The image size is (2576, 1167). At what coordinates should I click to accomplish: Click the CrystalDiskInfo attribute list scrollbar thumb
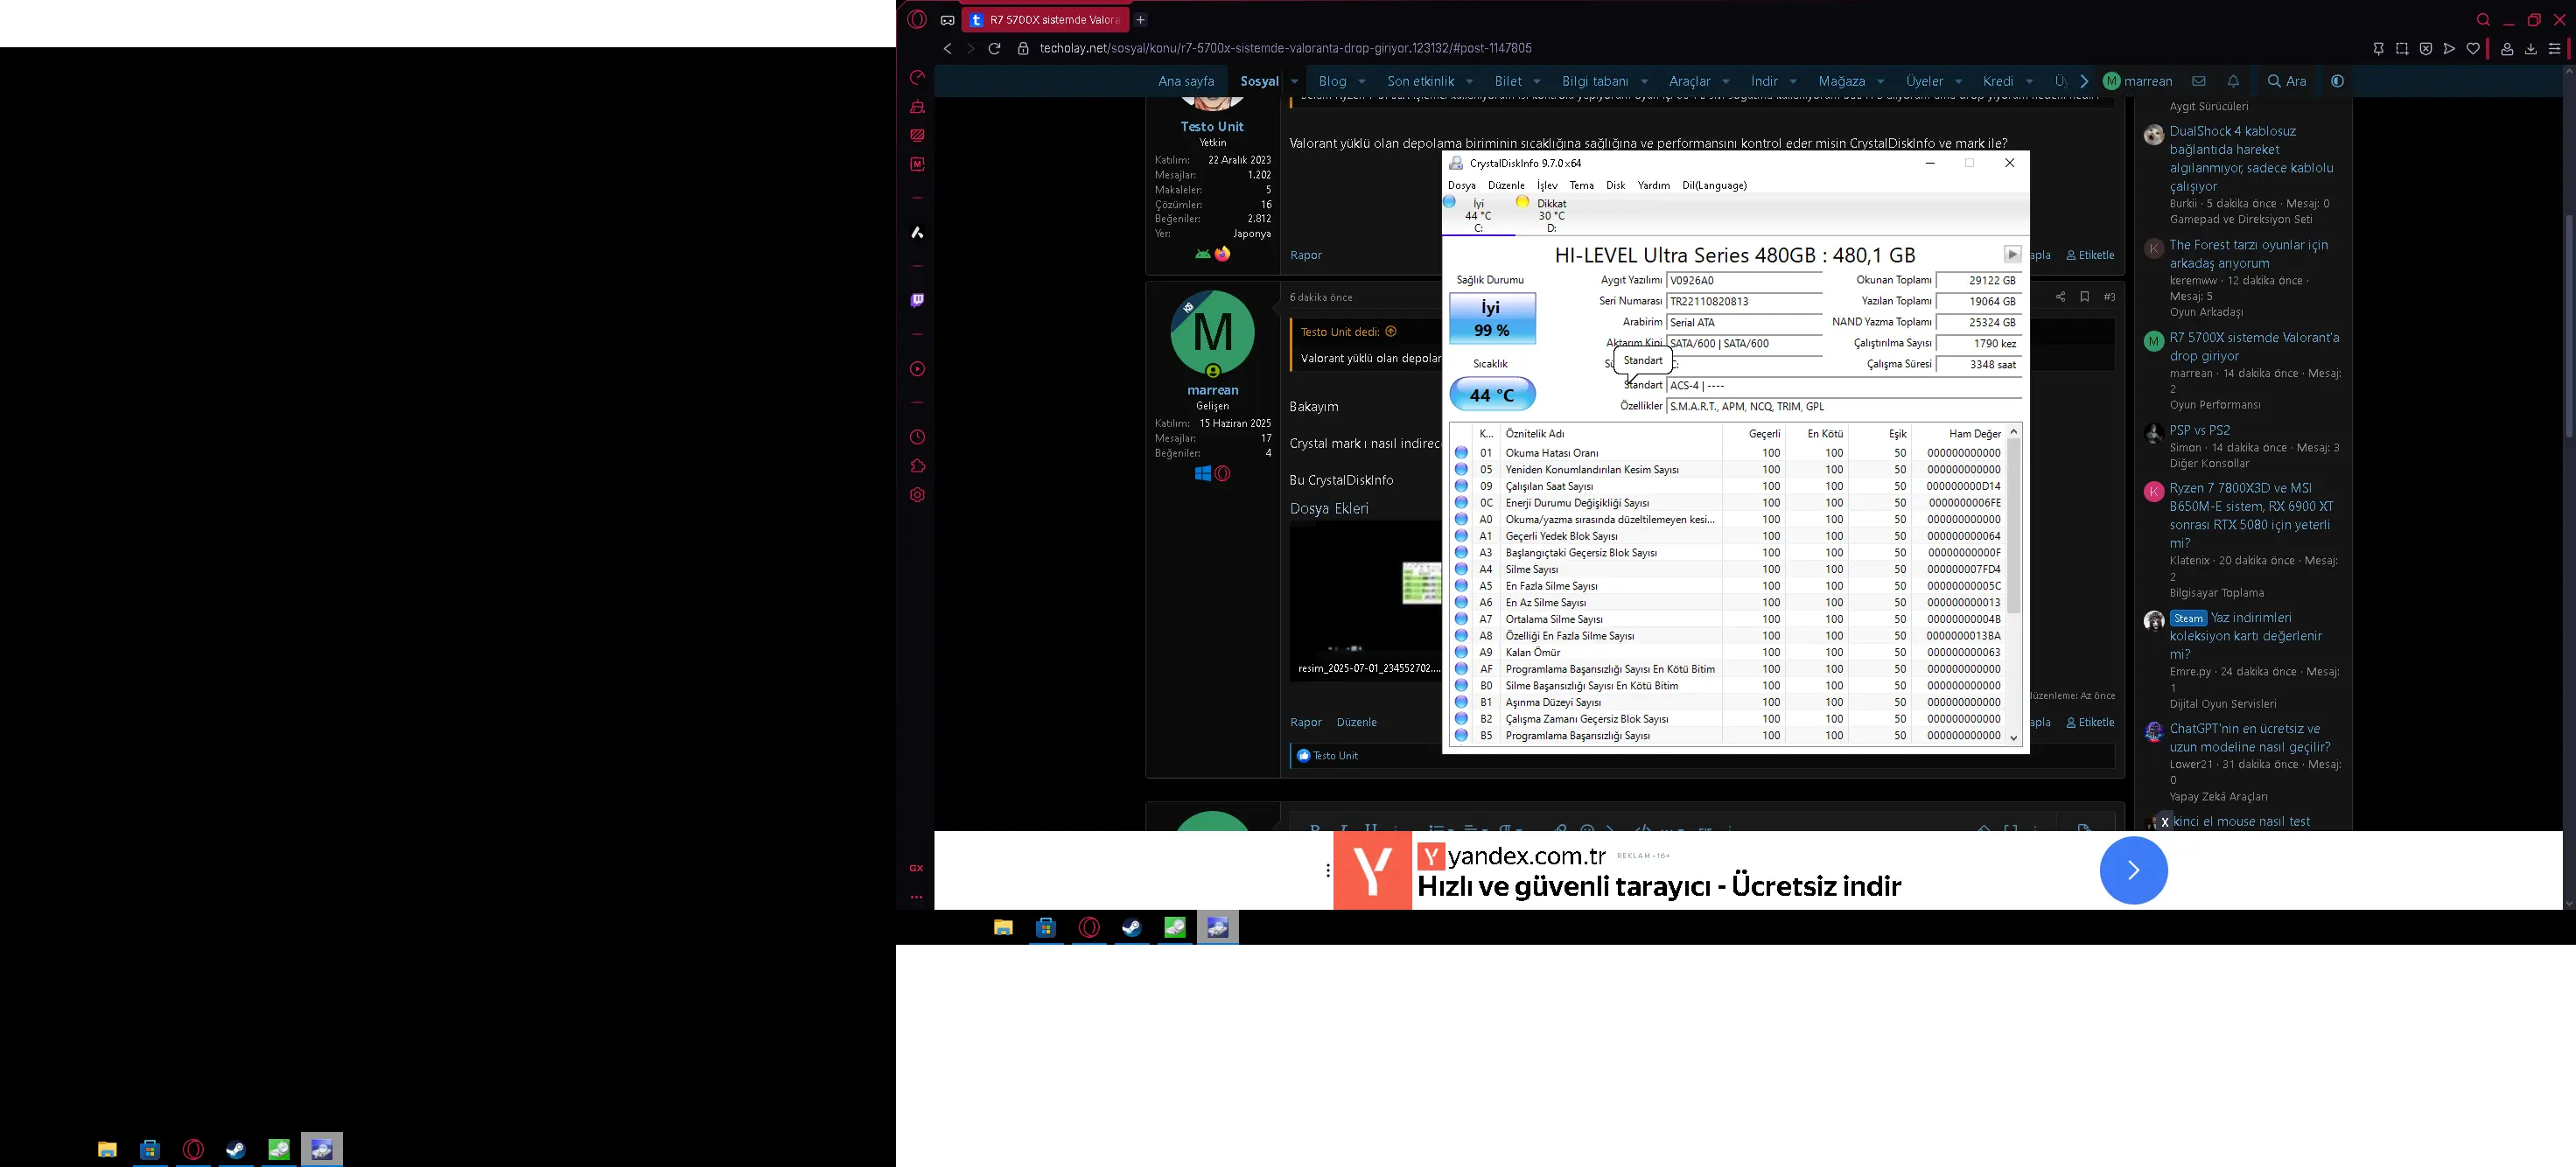click(2013, 526)
